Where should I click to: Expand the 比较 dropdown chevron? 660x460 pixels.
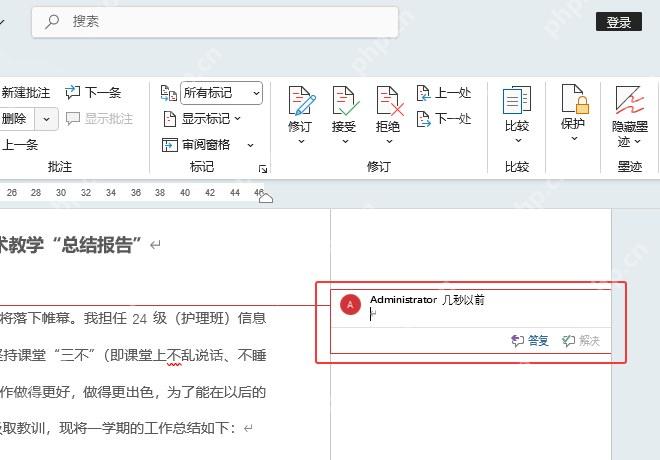tap(519, 140)
